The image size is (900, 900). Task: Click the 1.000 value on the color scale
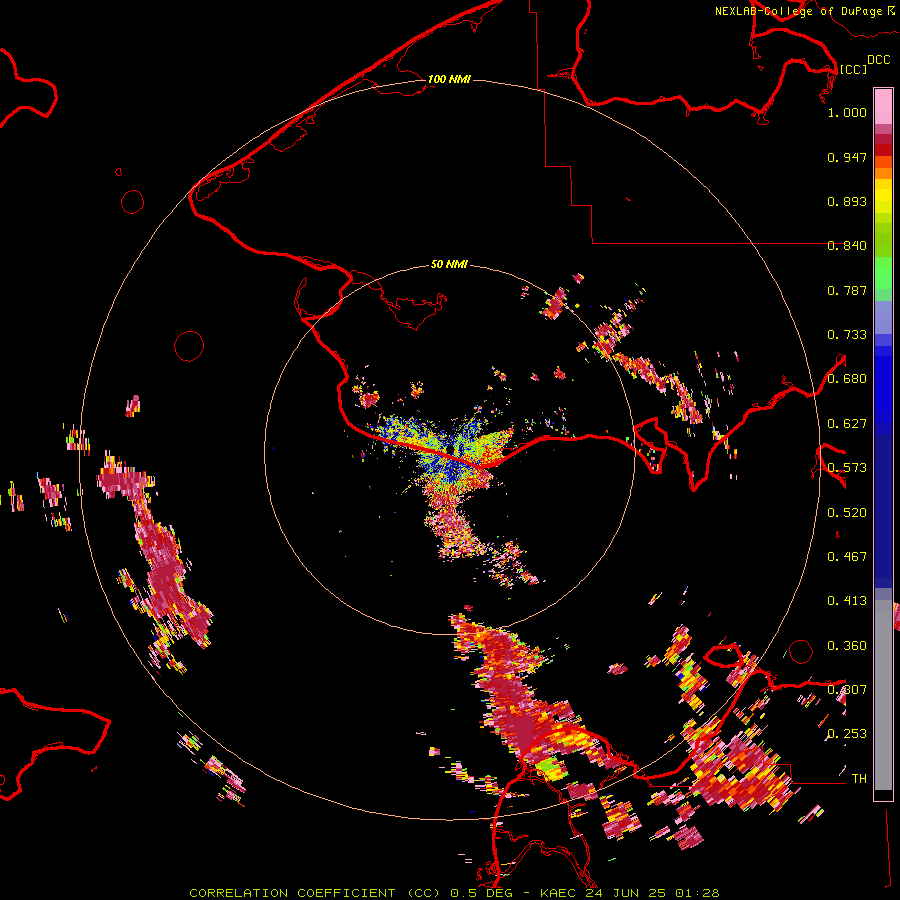pos(847,112)
